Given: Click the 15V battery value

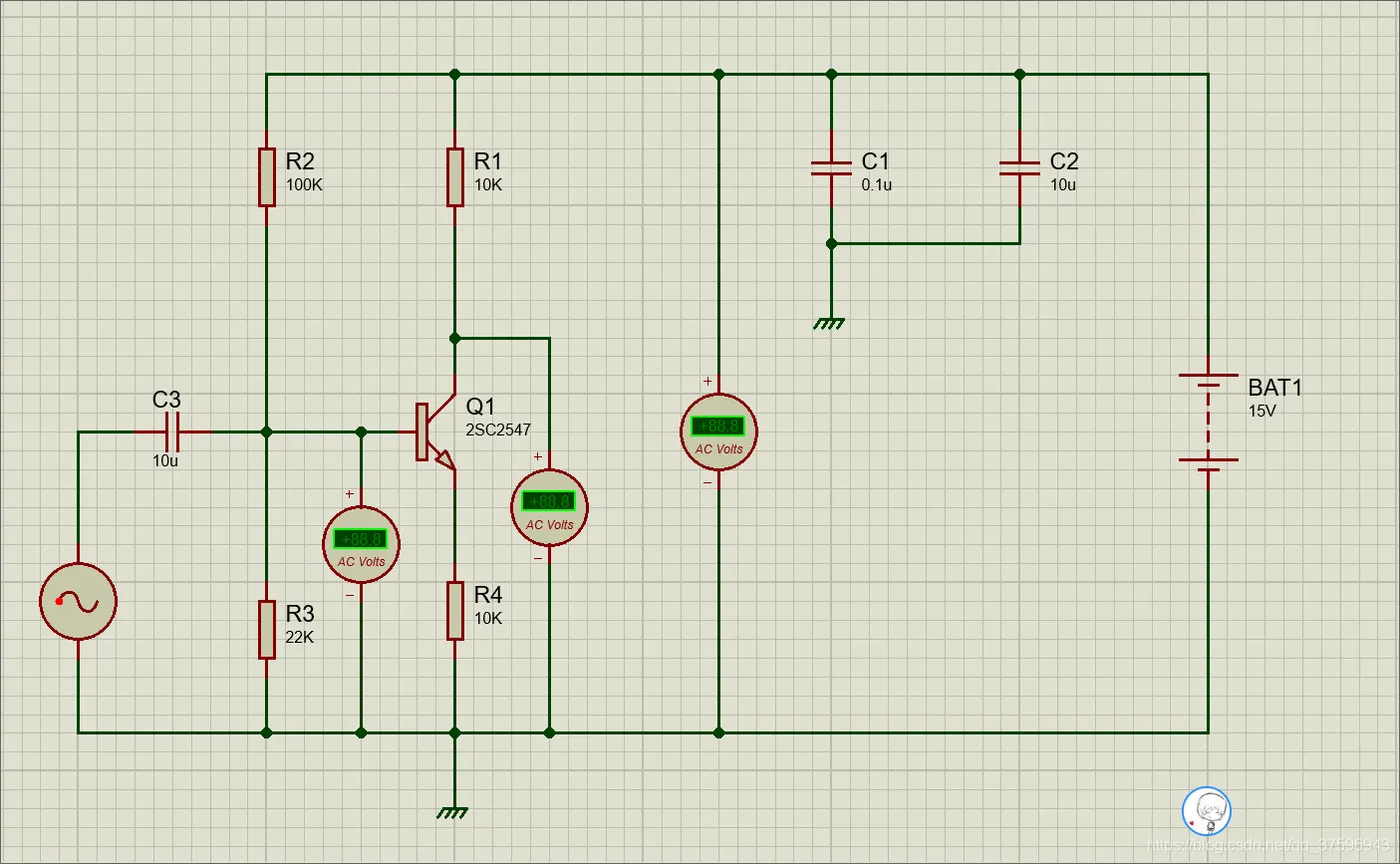Looking at the screenshot, I should click(1262, 411).
